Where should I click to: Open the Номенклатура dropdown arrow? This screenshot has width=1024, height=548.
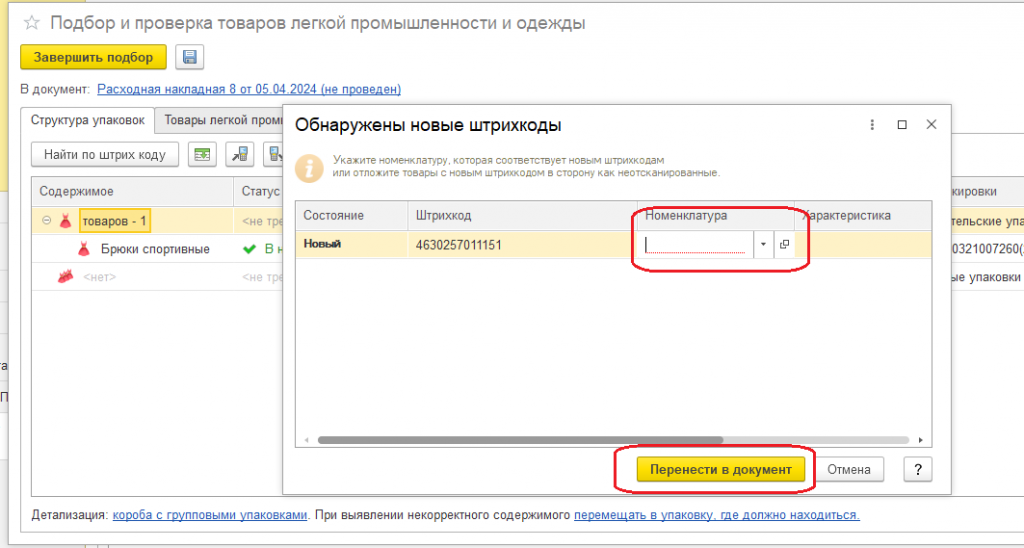point(763,244)
